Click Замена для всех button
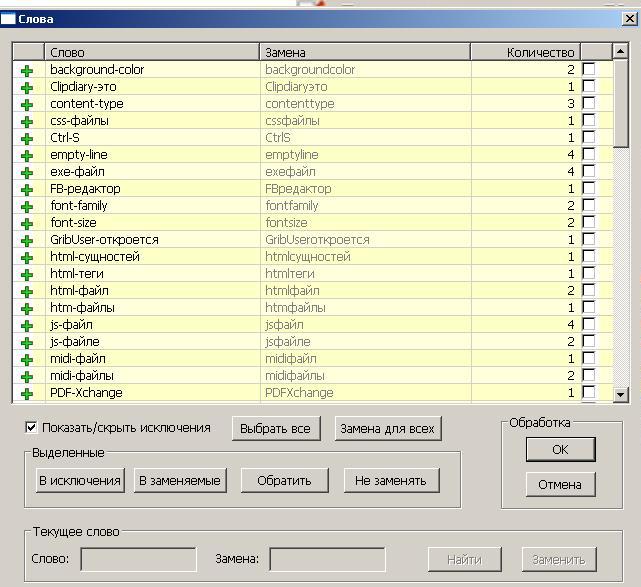Viewport: 641px width, 587px height. point(388,428)
